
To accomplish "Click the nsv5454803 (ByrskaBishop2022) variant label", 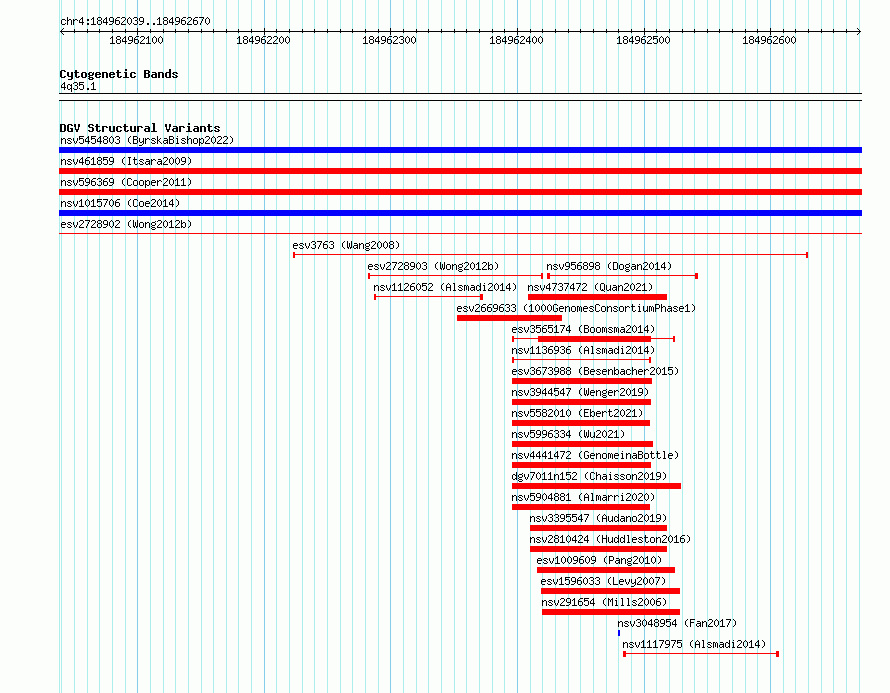I will [x=147, y=140].
